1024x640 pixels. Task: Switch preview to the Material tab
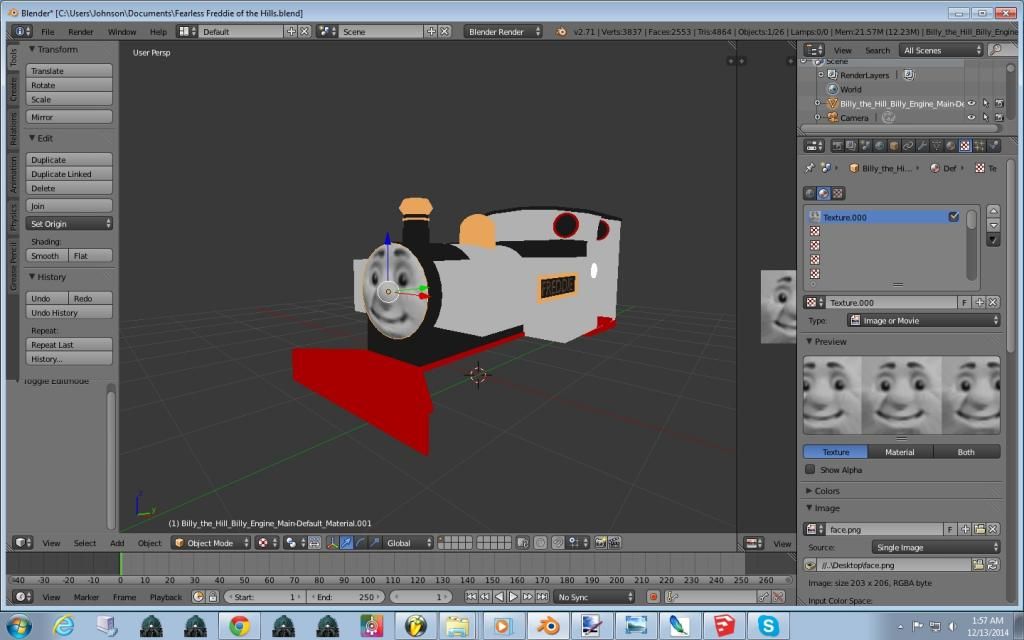pos(900,451)
